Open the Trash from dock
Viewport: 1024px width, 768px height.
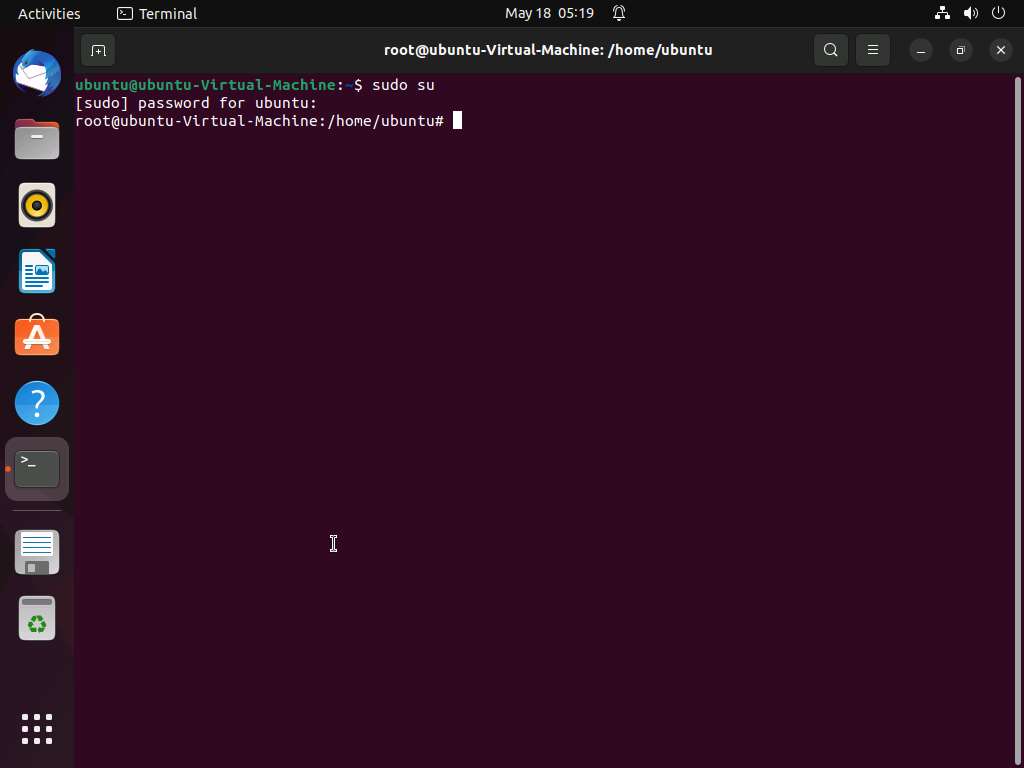point(37,619)
